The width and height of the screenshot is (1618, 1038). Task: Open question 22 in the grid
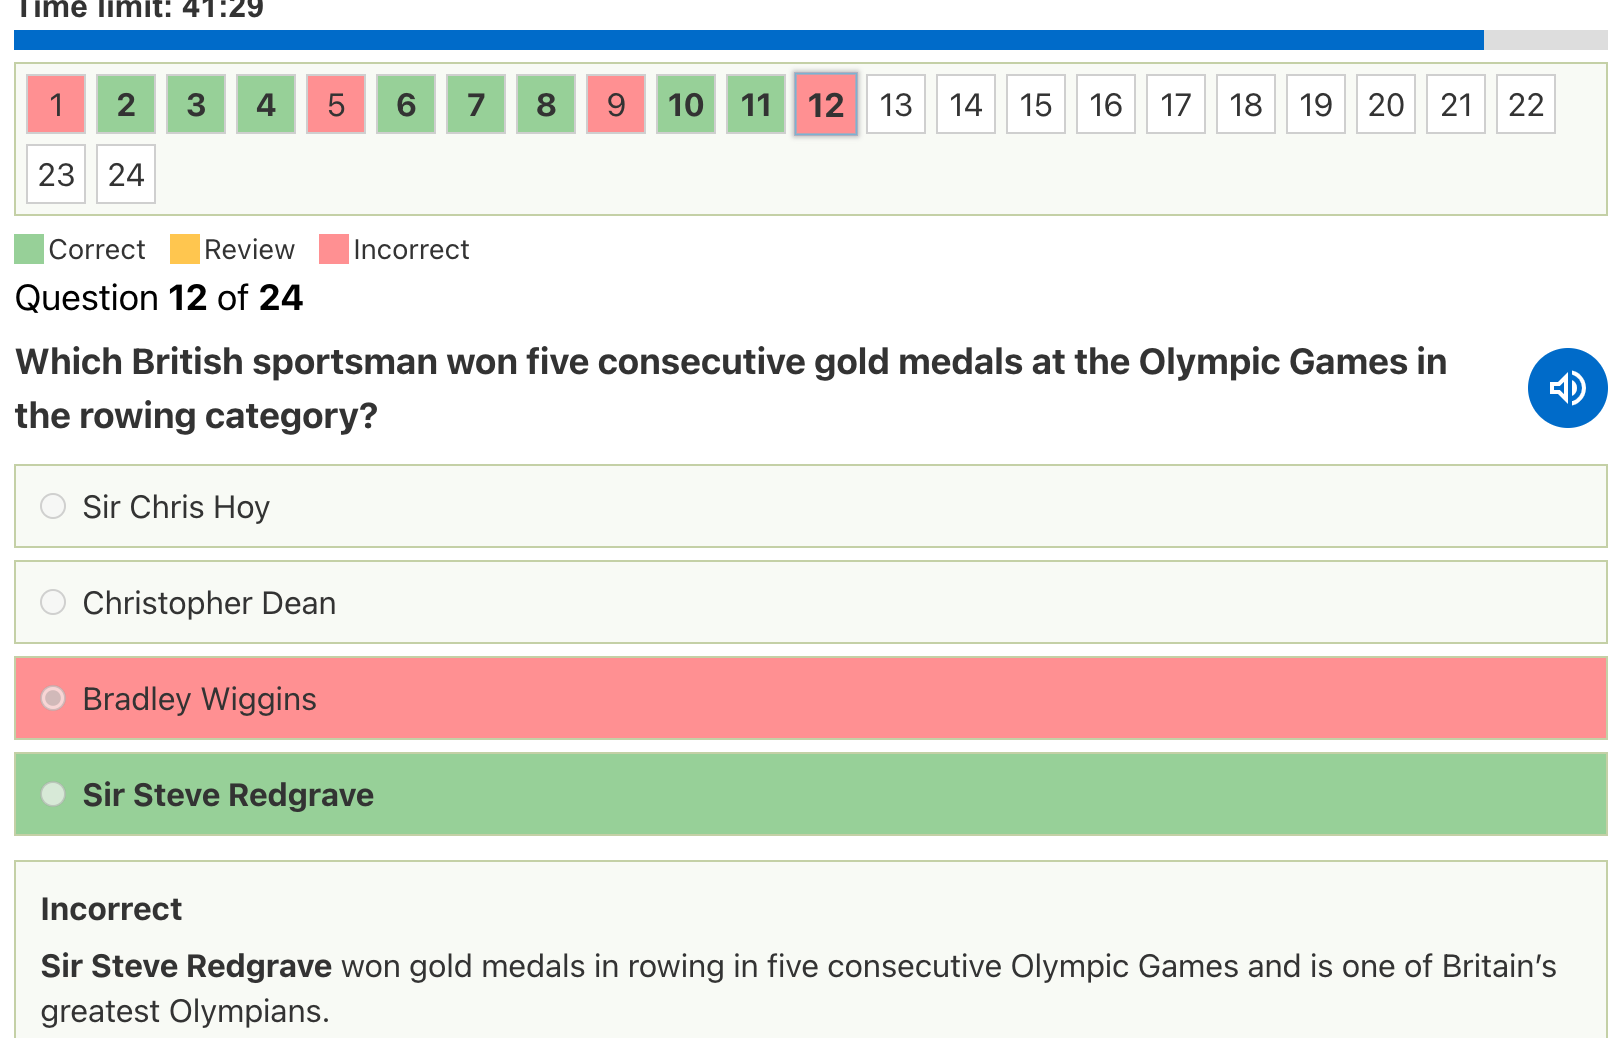click(1526, 104)
